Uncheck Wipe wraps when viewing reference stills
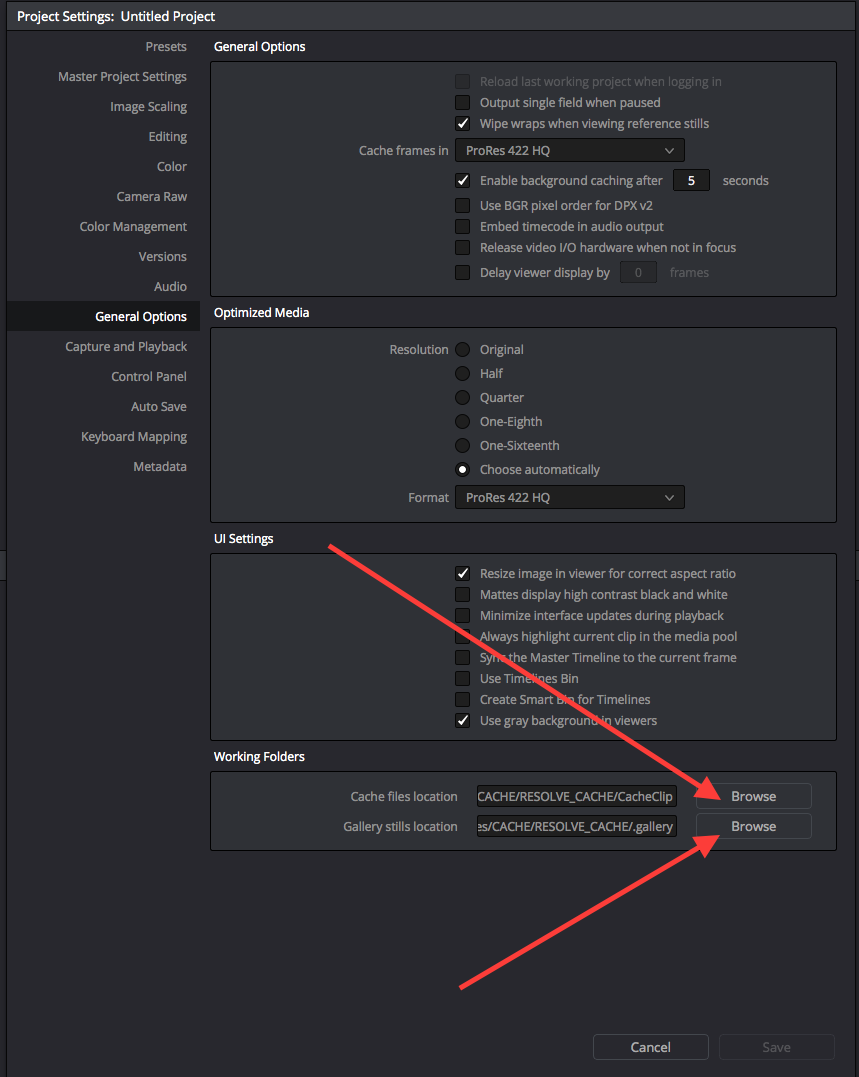This screenshot has width=859, height=1077. click(x=463, y=124)
